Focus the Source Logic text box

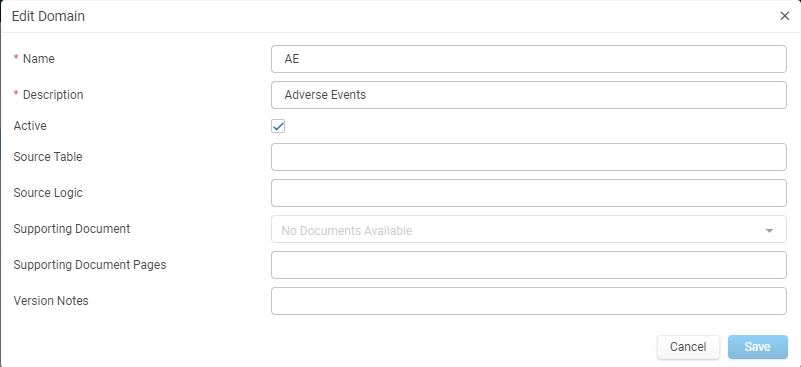[x=529, y=193]
